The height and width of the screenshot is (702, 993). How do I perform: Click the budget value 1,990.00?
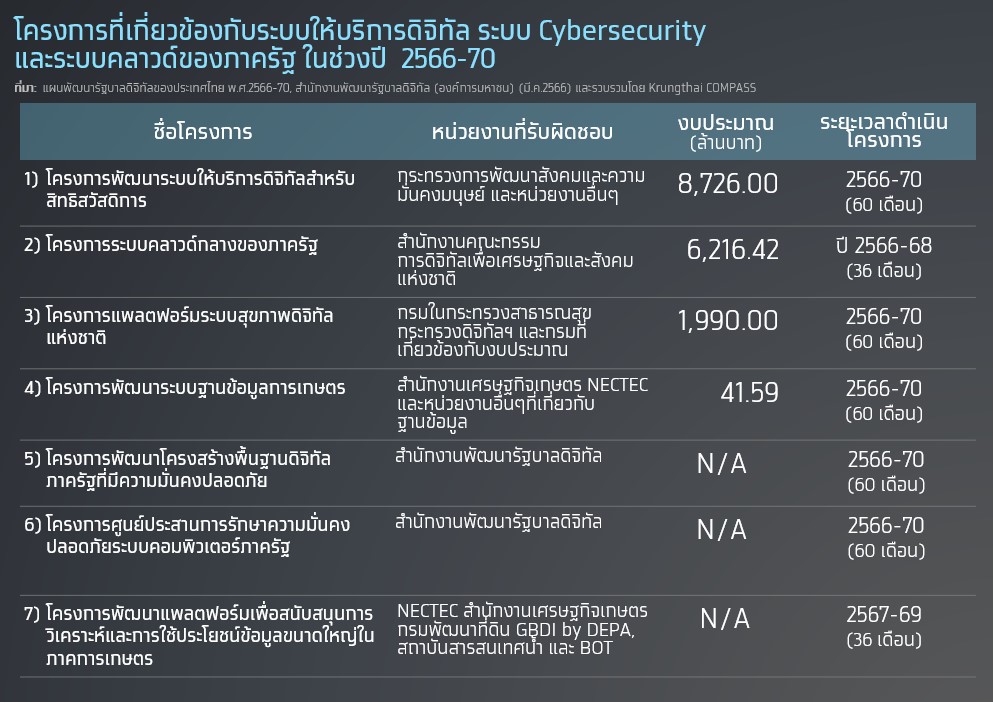[x=728, y=321]
